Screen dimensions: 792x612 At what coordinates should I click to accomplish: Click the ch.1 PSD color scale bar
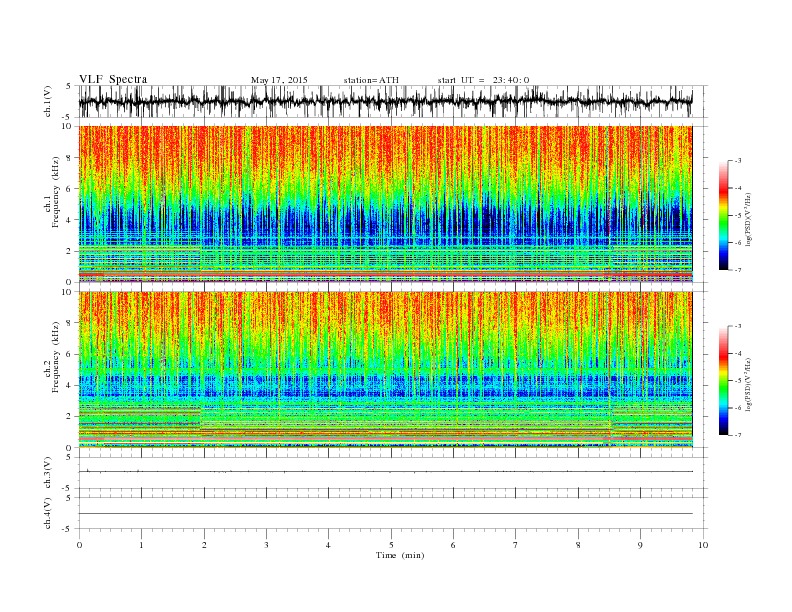tap(723, 215)
